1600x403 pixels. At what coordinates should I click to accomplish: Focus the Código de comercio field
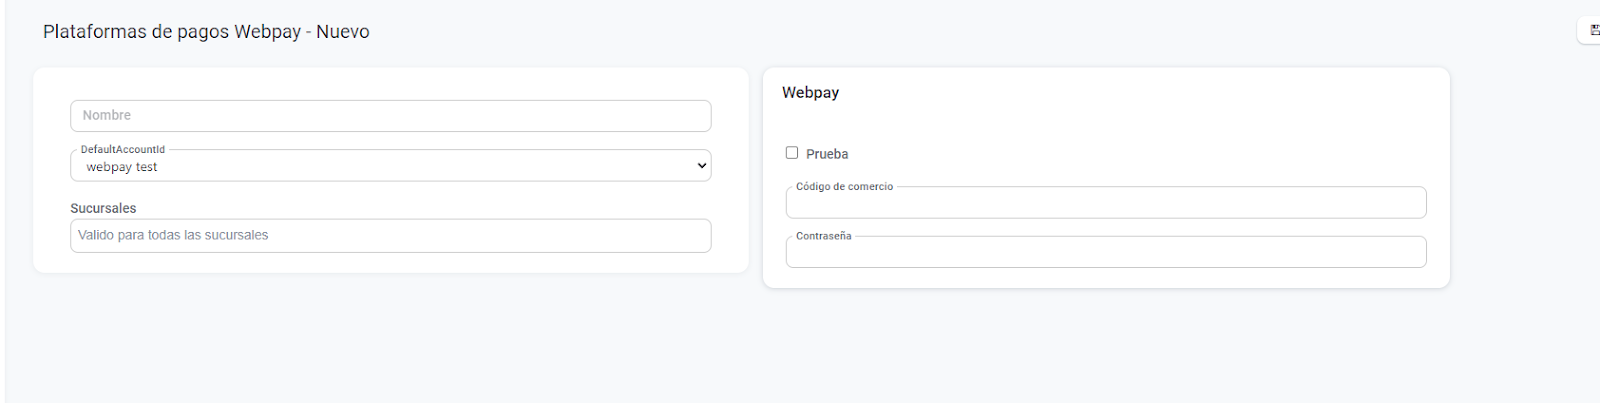1105,203
